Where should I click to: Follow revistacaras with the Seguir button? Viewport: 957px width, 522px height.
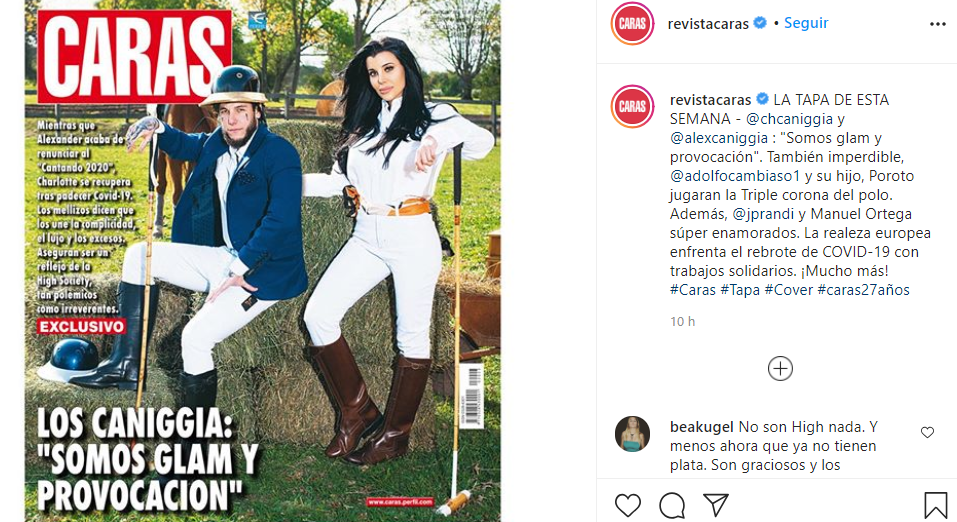806,23
